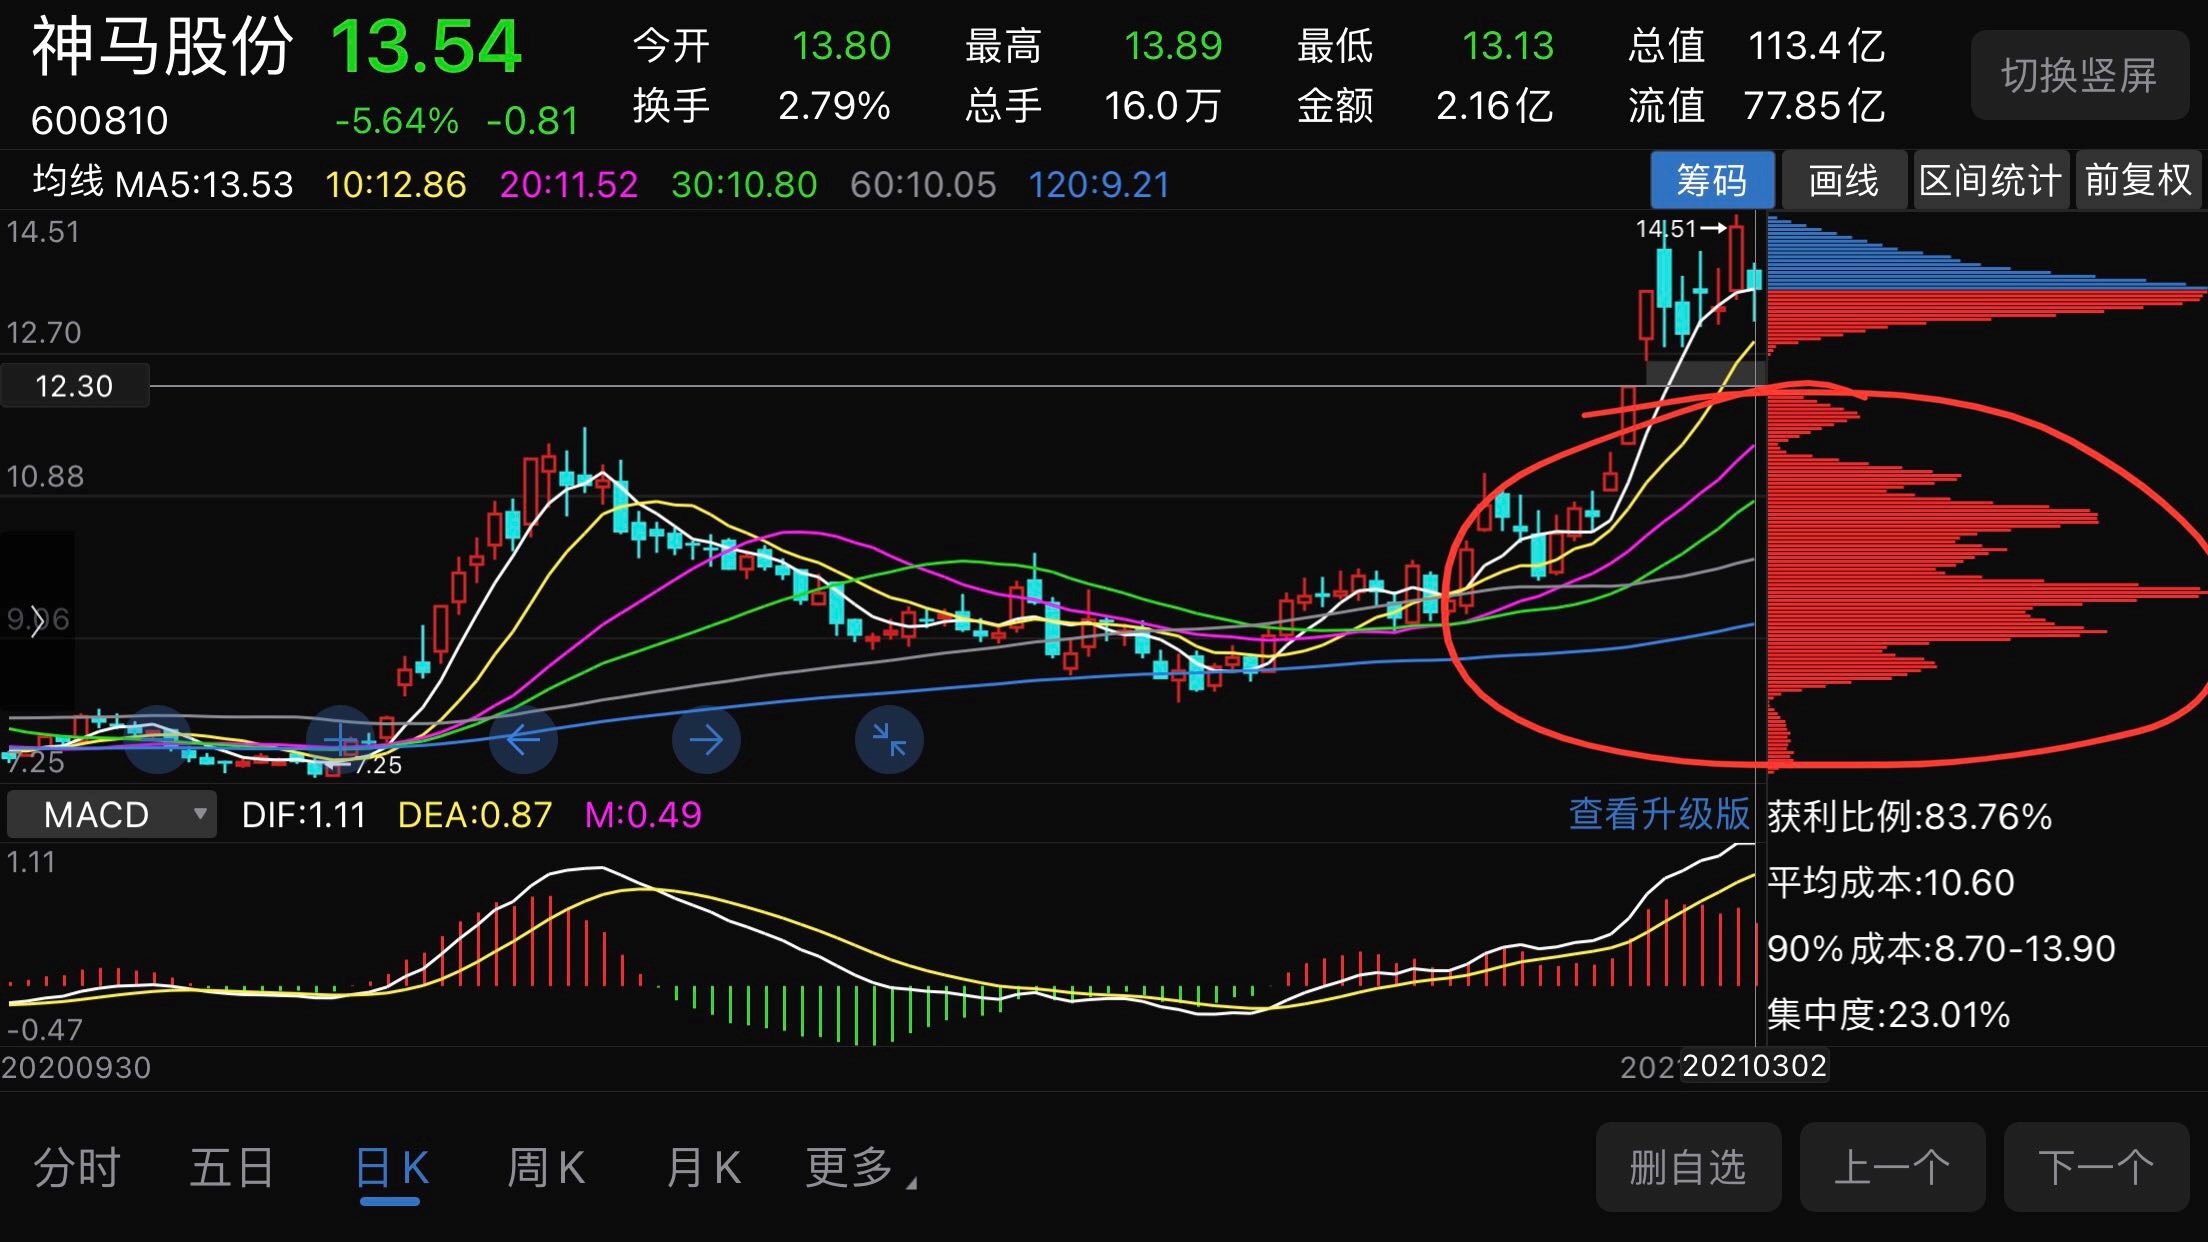
Task: Click the stock name 神马股份
Action: (162, 47)
